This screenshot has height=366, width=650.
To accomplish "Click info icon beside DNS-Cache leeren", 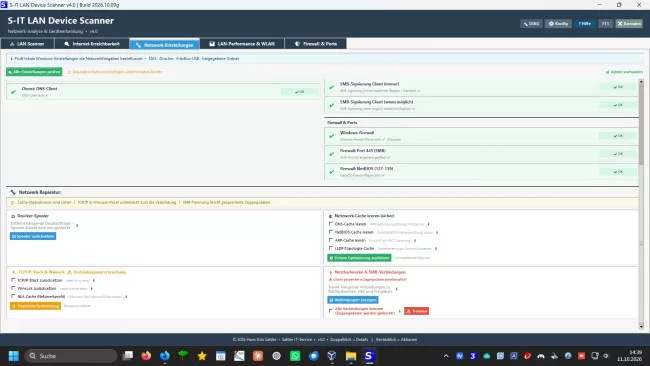I will (x=429, y=224).
